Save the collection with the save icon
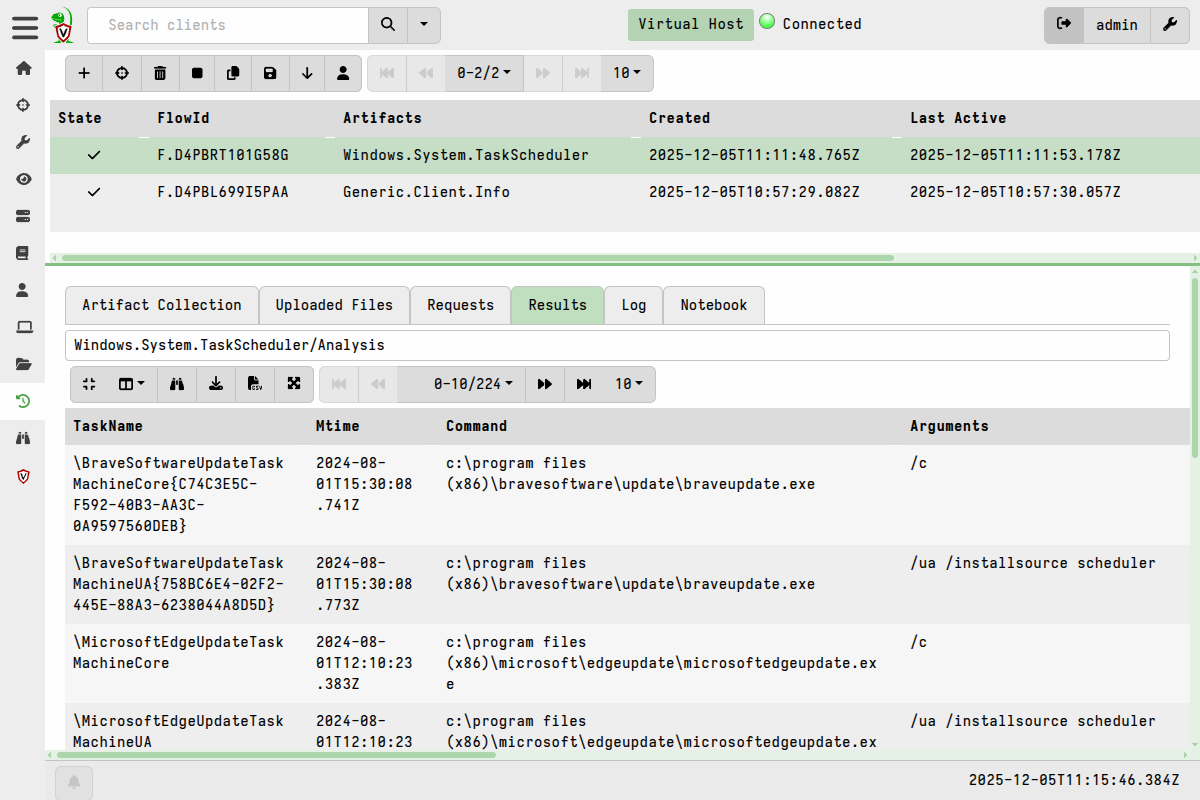The height and width of the screenshot is (800, 1200). (269, 73)
